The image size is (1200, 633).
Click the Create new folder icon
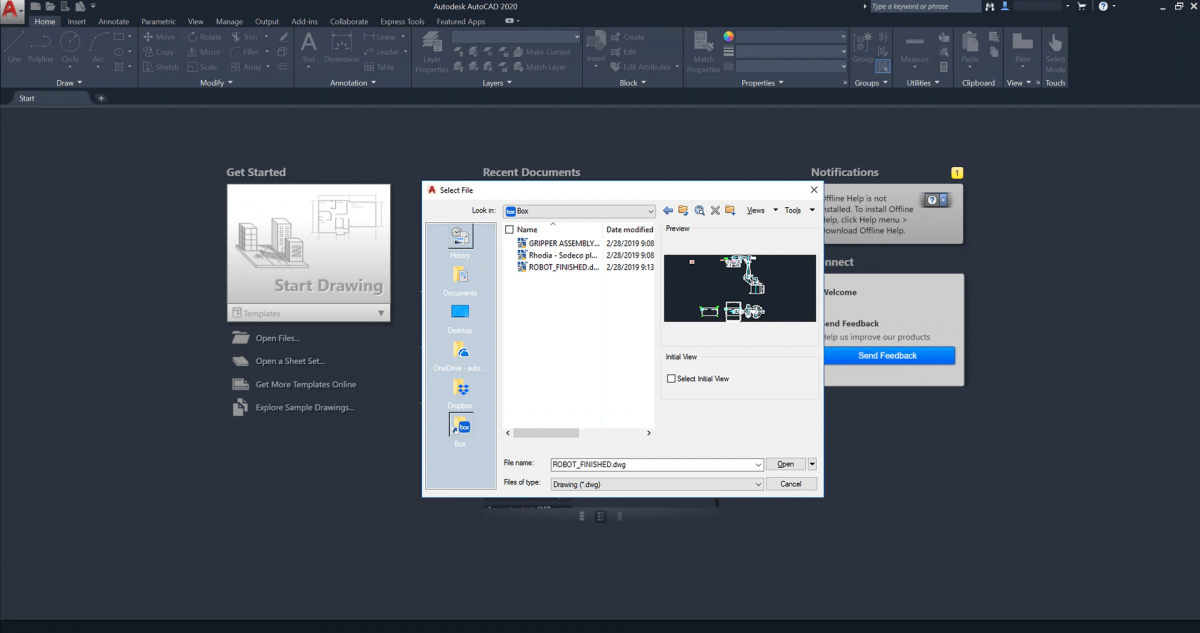point(729,210)
